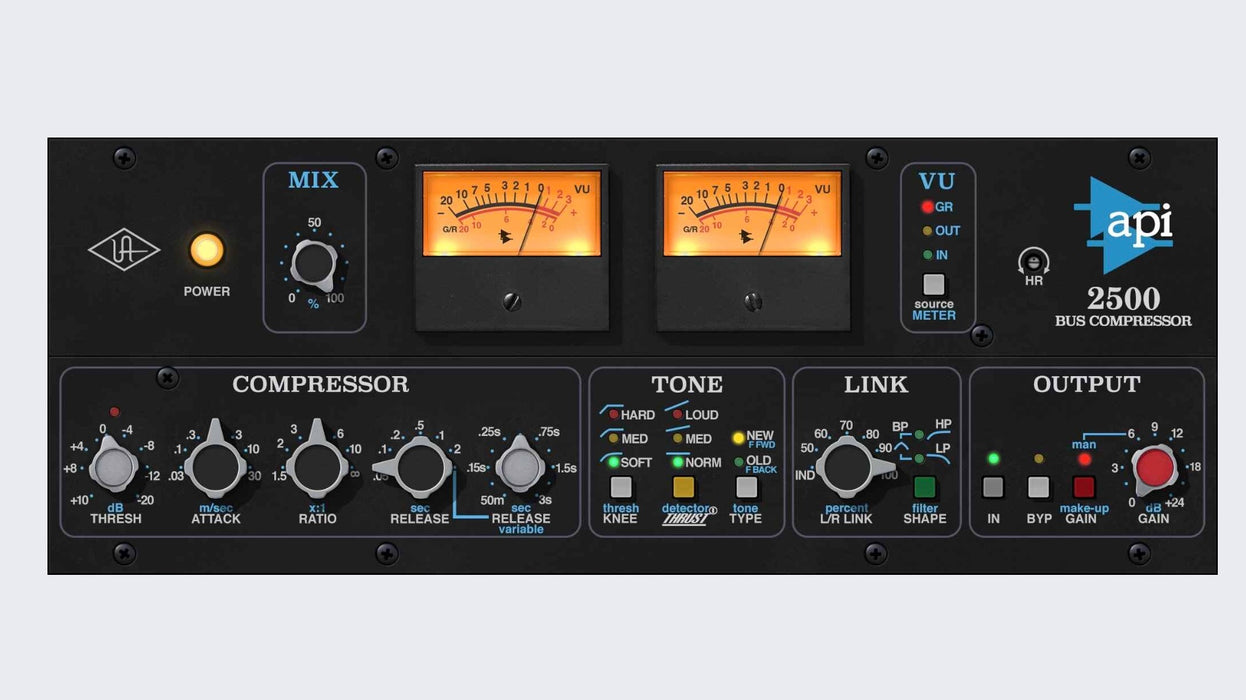The width and height of the screenshot is (1246, 700).
Task: Select the NORM thrust LED
Action: pyautogui.click(x=677, y=462)
